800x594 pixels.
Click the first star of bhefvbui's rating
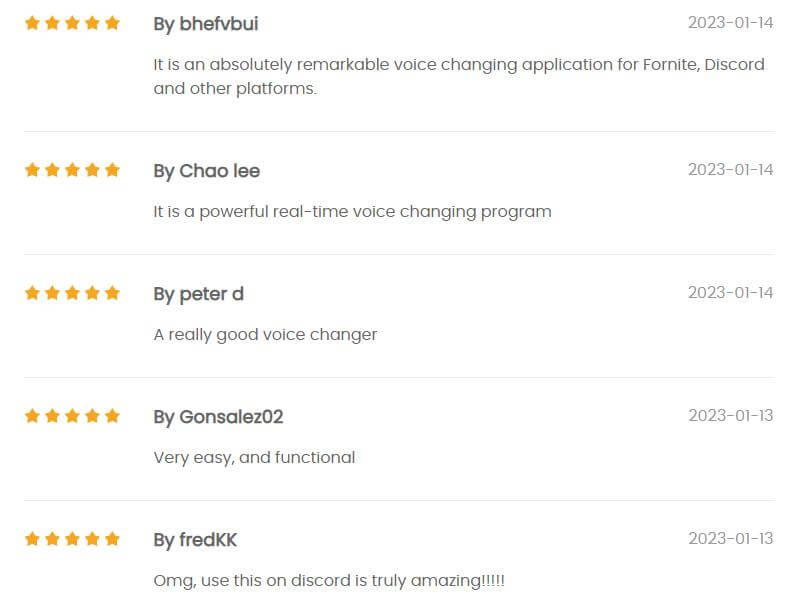click(x=32, y=23)
